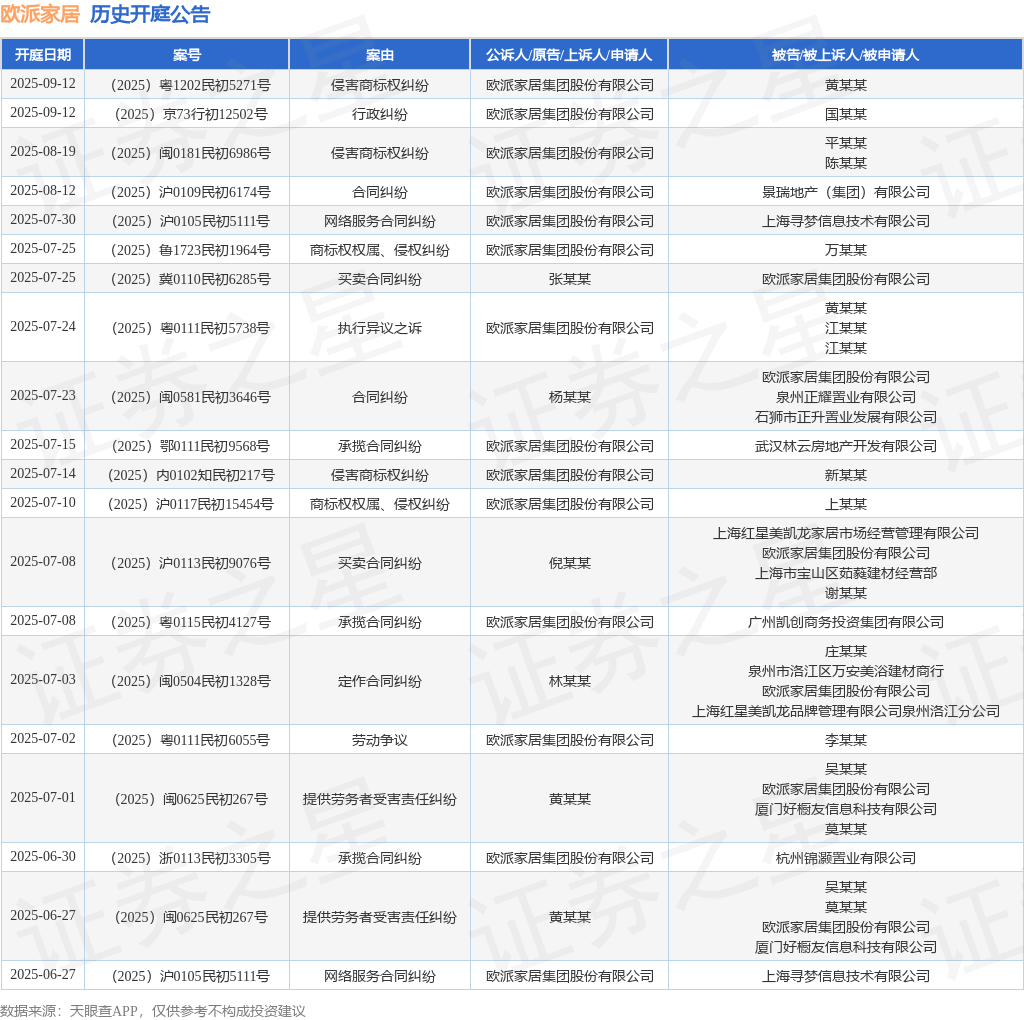
Task: Select the 案由 column header
Action: [x=379, y=55]
